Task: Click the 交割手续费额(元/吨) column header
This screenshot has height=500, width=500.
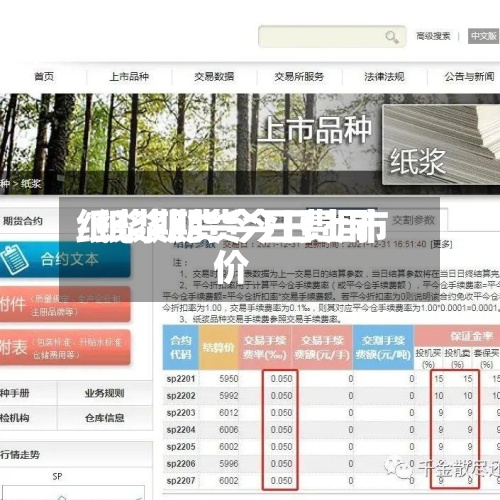Action: [x=383, y=347]
